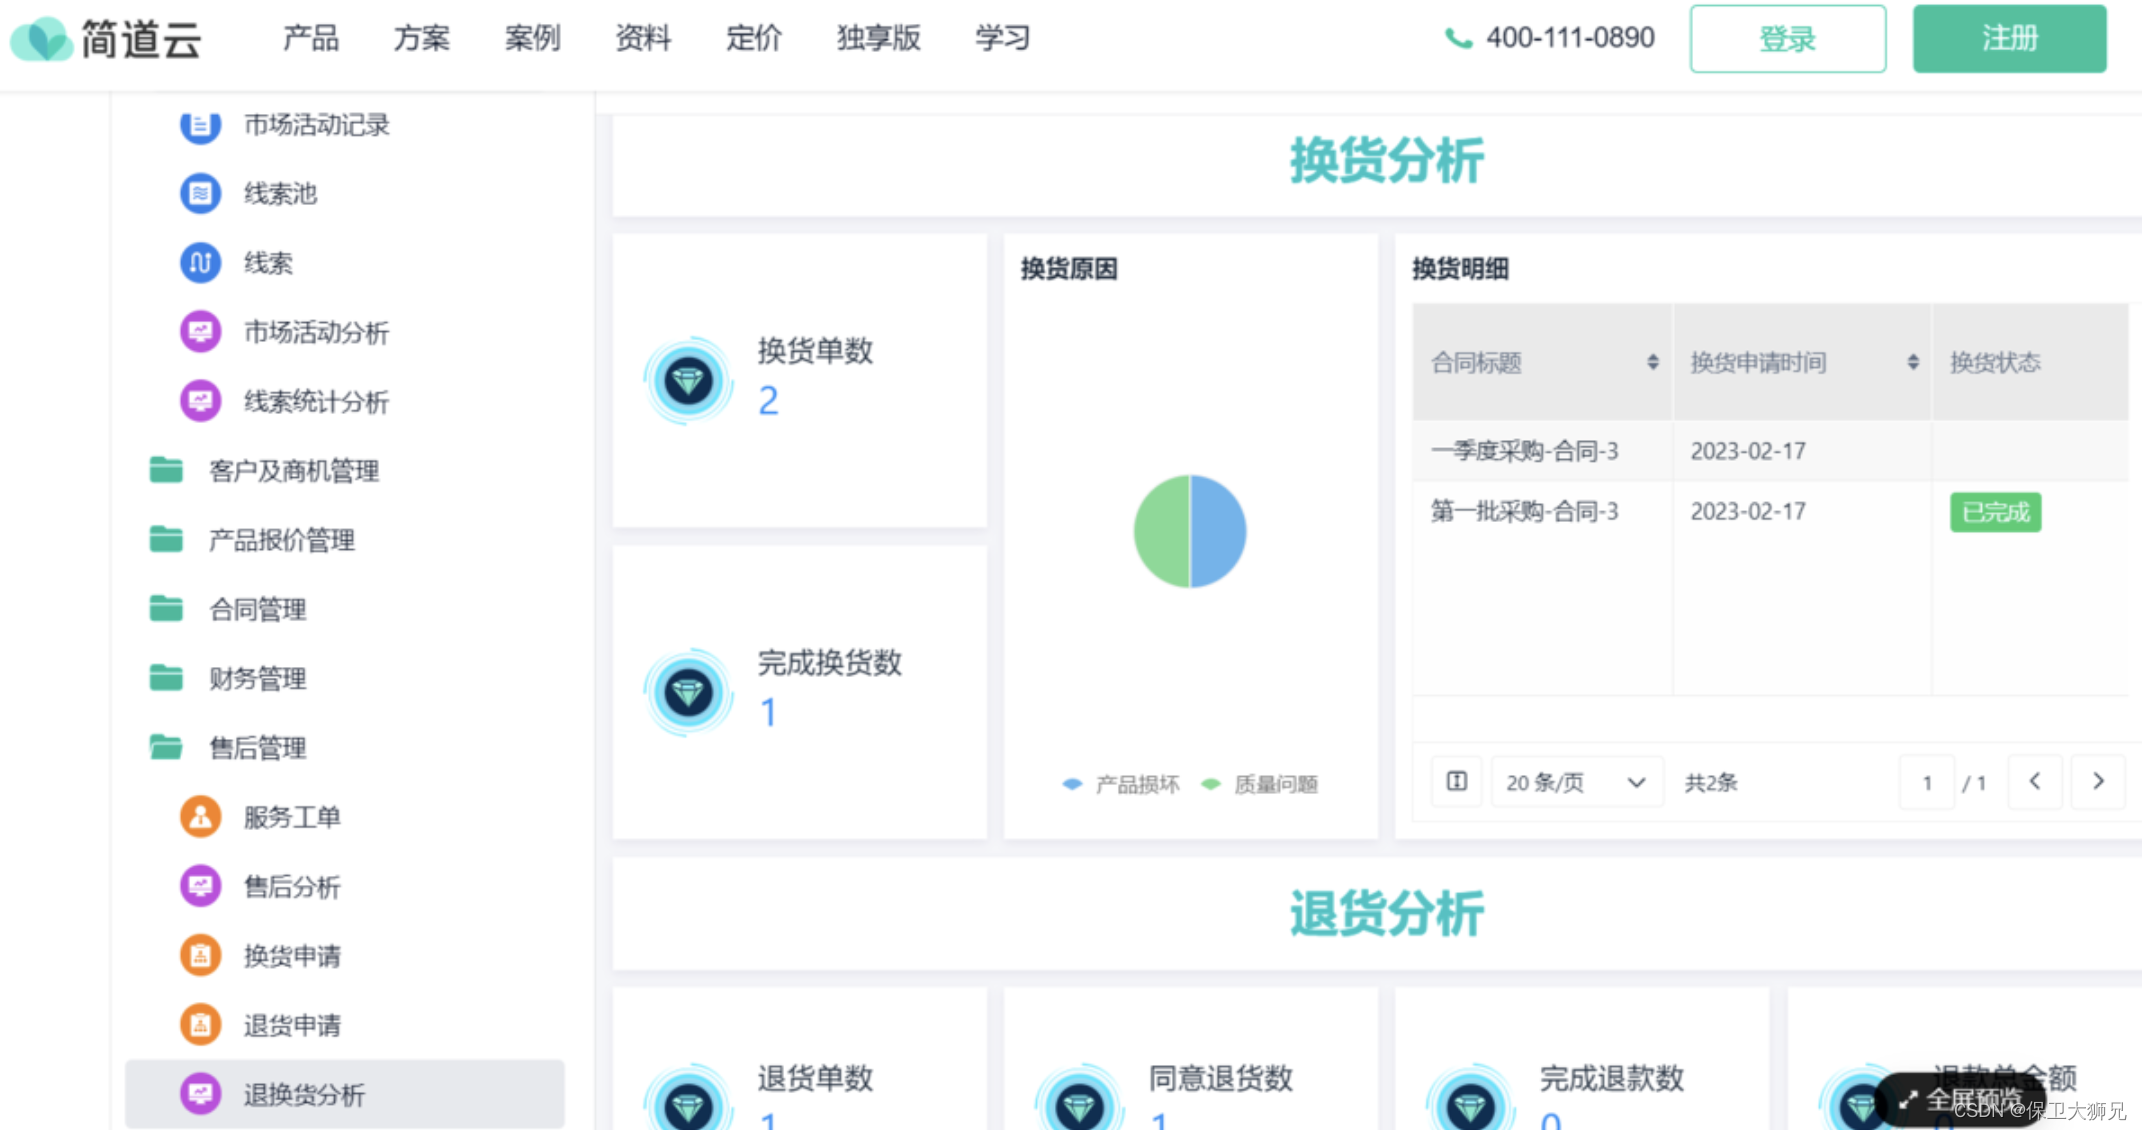Click phone number 400-111-0890
2142x1130 pixels.
point(1570,38)
